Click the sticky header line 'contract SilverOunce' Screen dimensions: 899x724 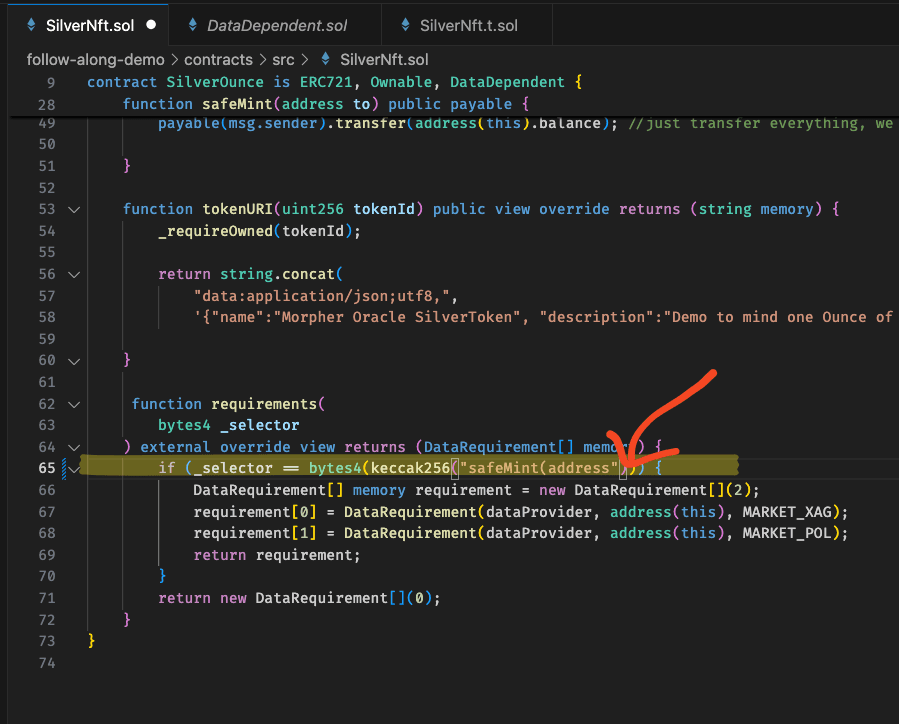coord(335,83)
